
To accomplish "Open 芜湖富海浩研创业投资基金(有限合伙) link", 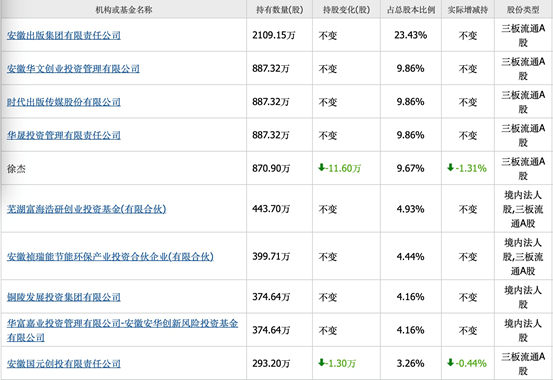I will pyautogui.click(x=86, y=209).
